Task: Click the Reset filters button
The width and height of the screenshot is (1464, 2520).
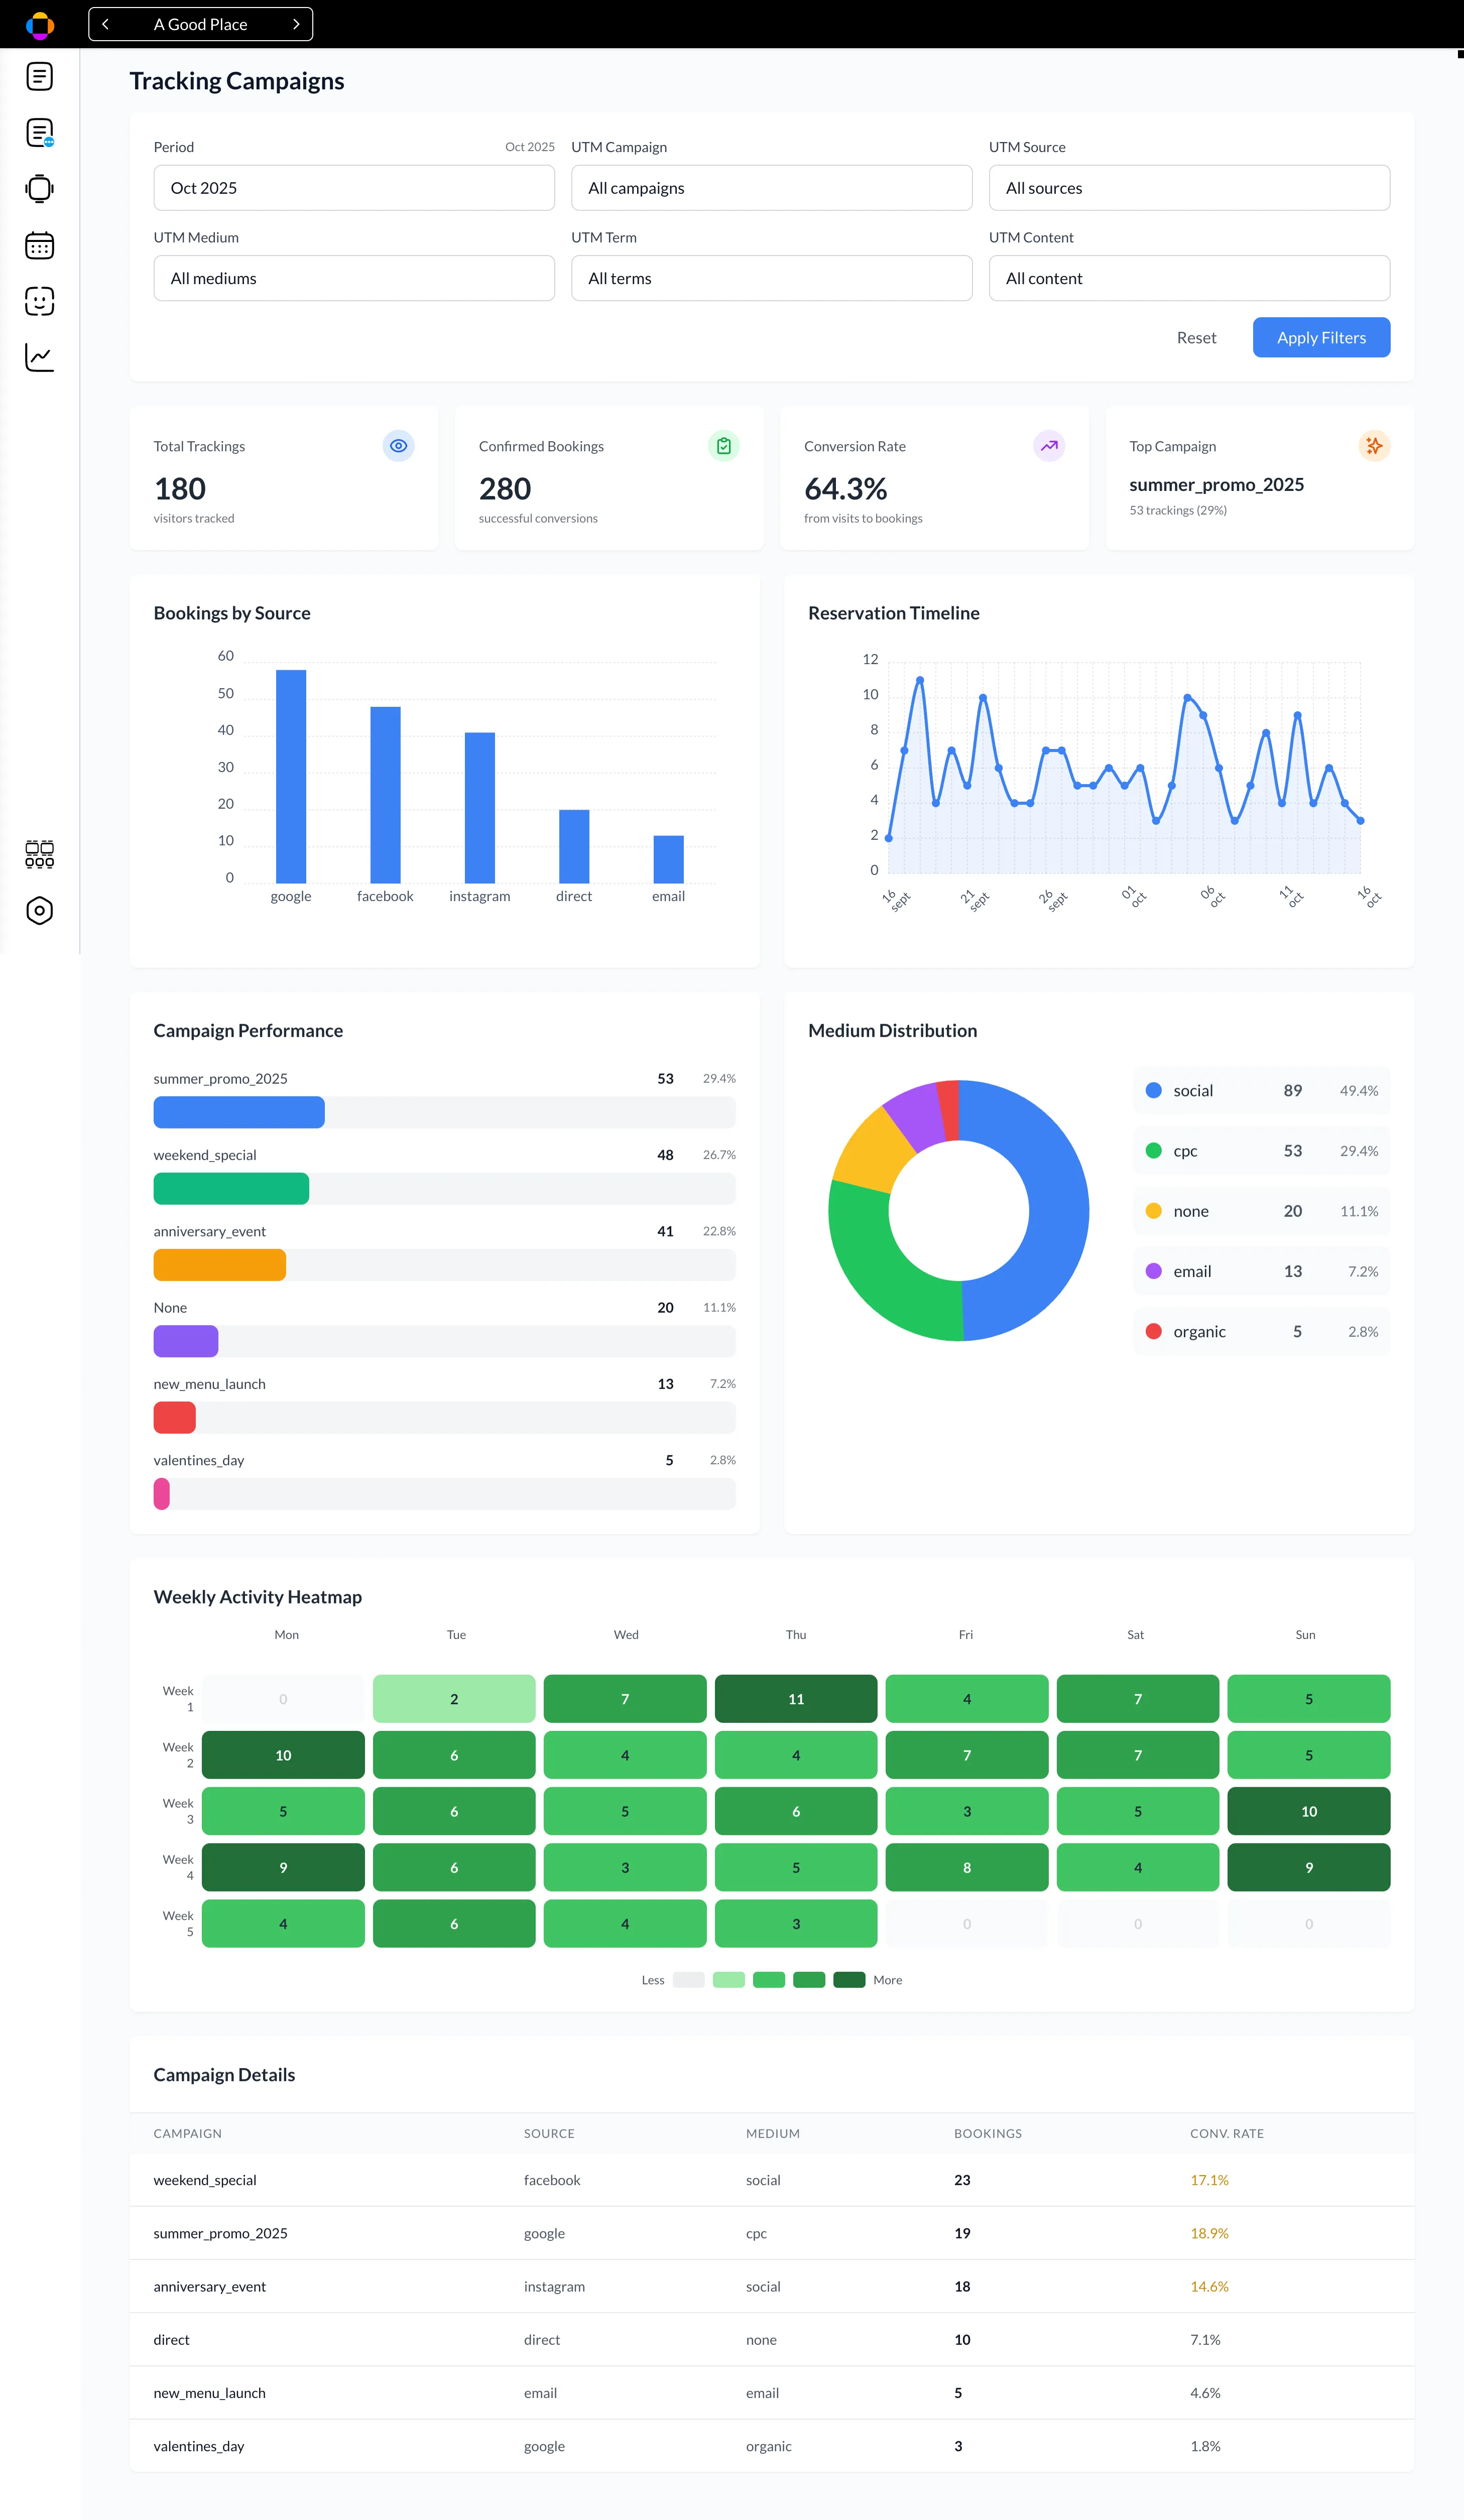Action: coord(1196,338)
